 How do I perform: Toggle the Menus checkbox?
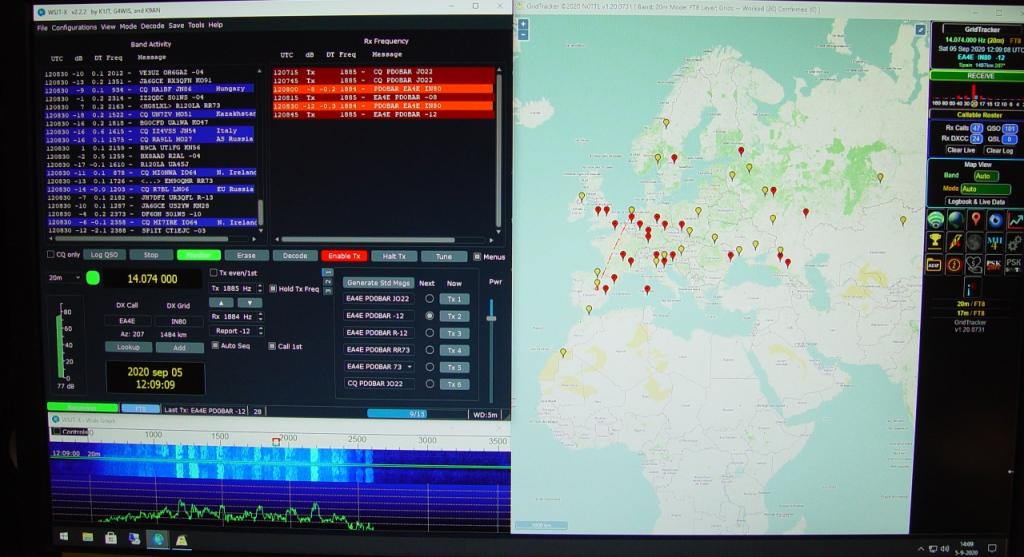[x=477, y=257]
